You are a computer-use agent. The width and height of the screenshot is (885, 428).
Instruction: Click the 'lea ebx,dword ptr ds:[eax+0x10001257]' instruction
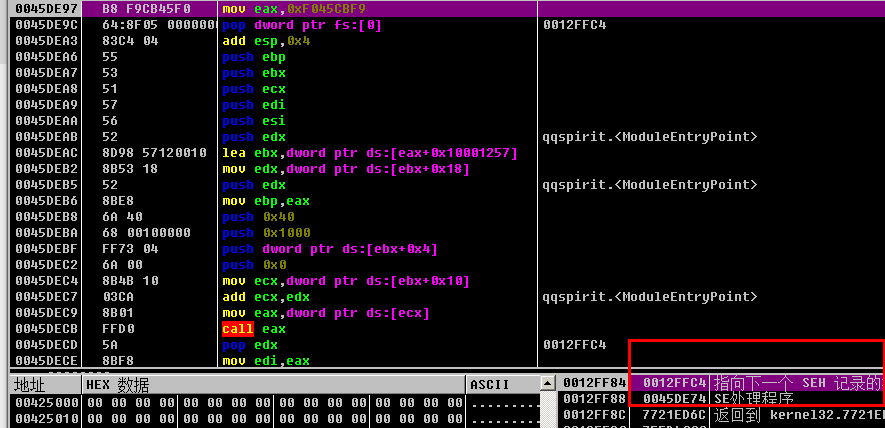point(370,153)
